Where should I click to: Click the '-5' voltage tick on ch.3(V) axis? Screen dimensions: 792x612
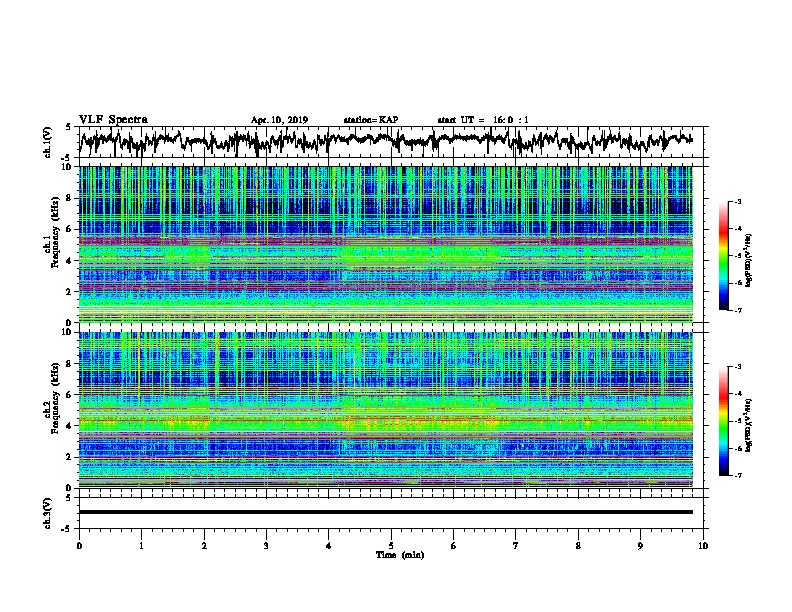67,529
